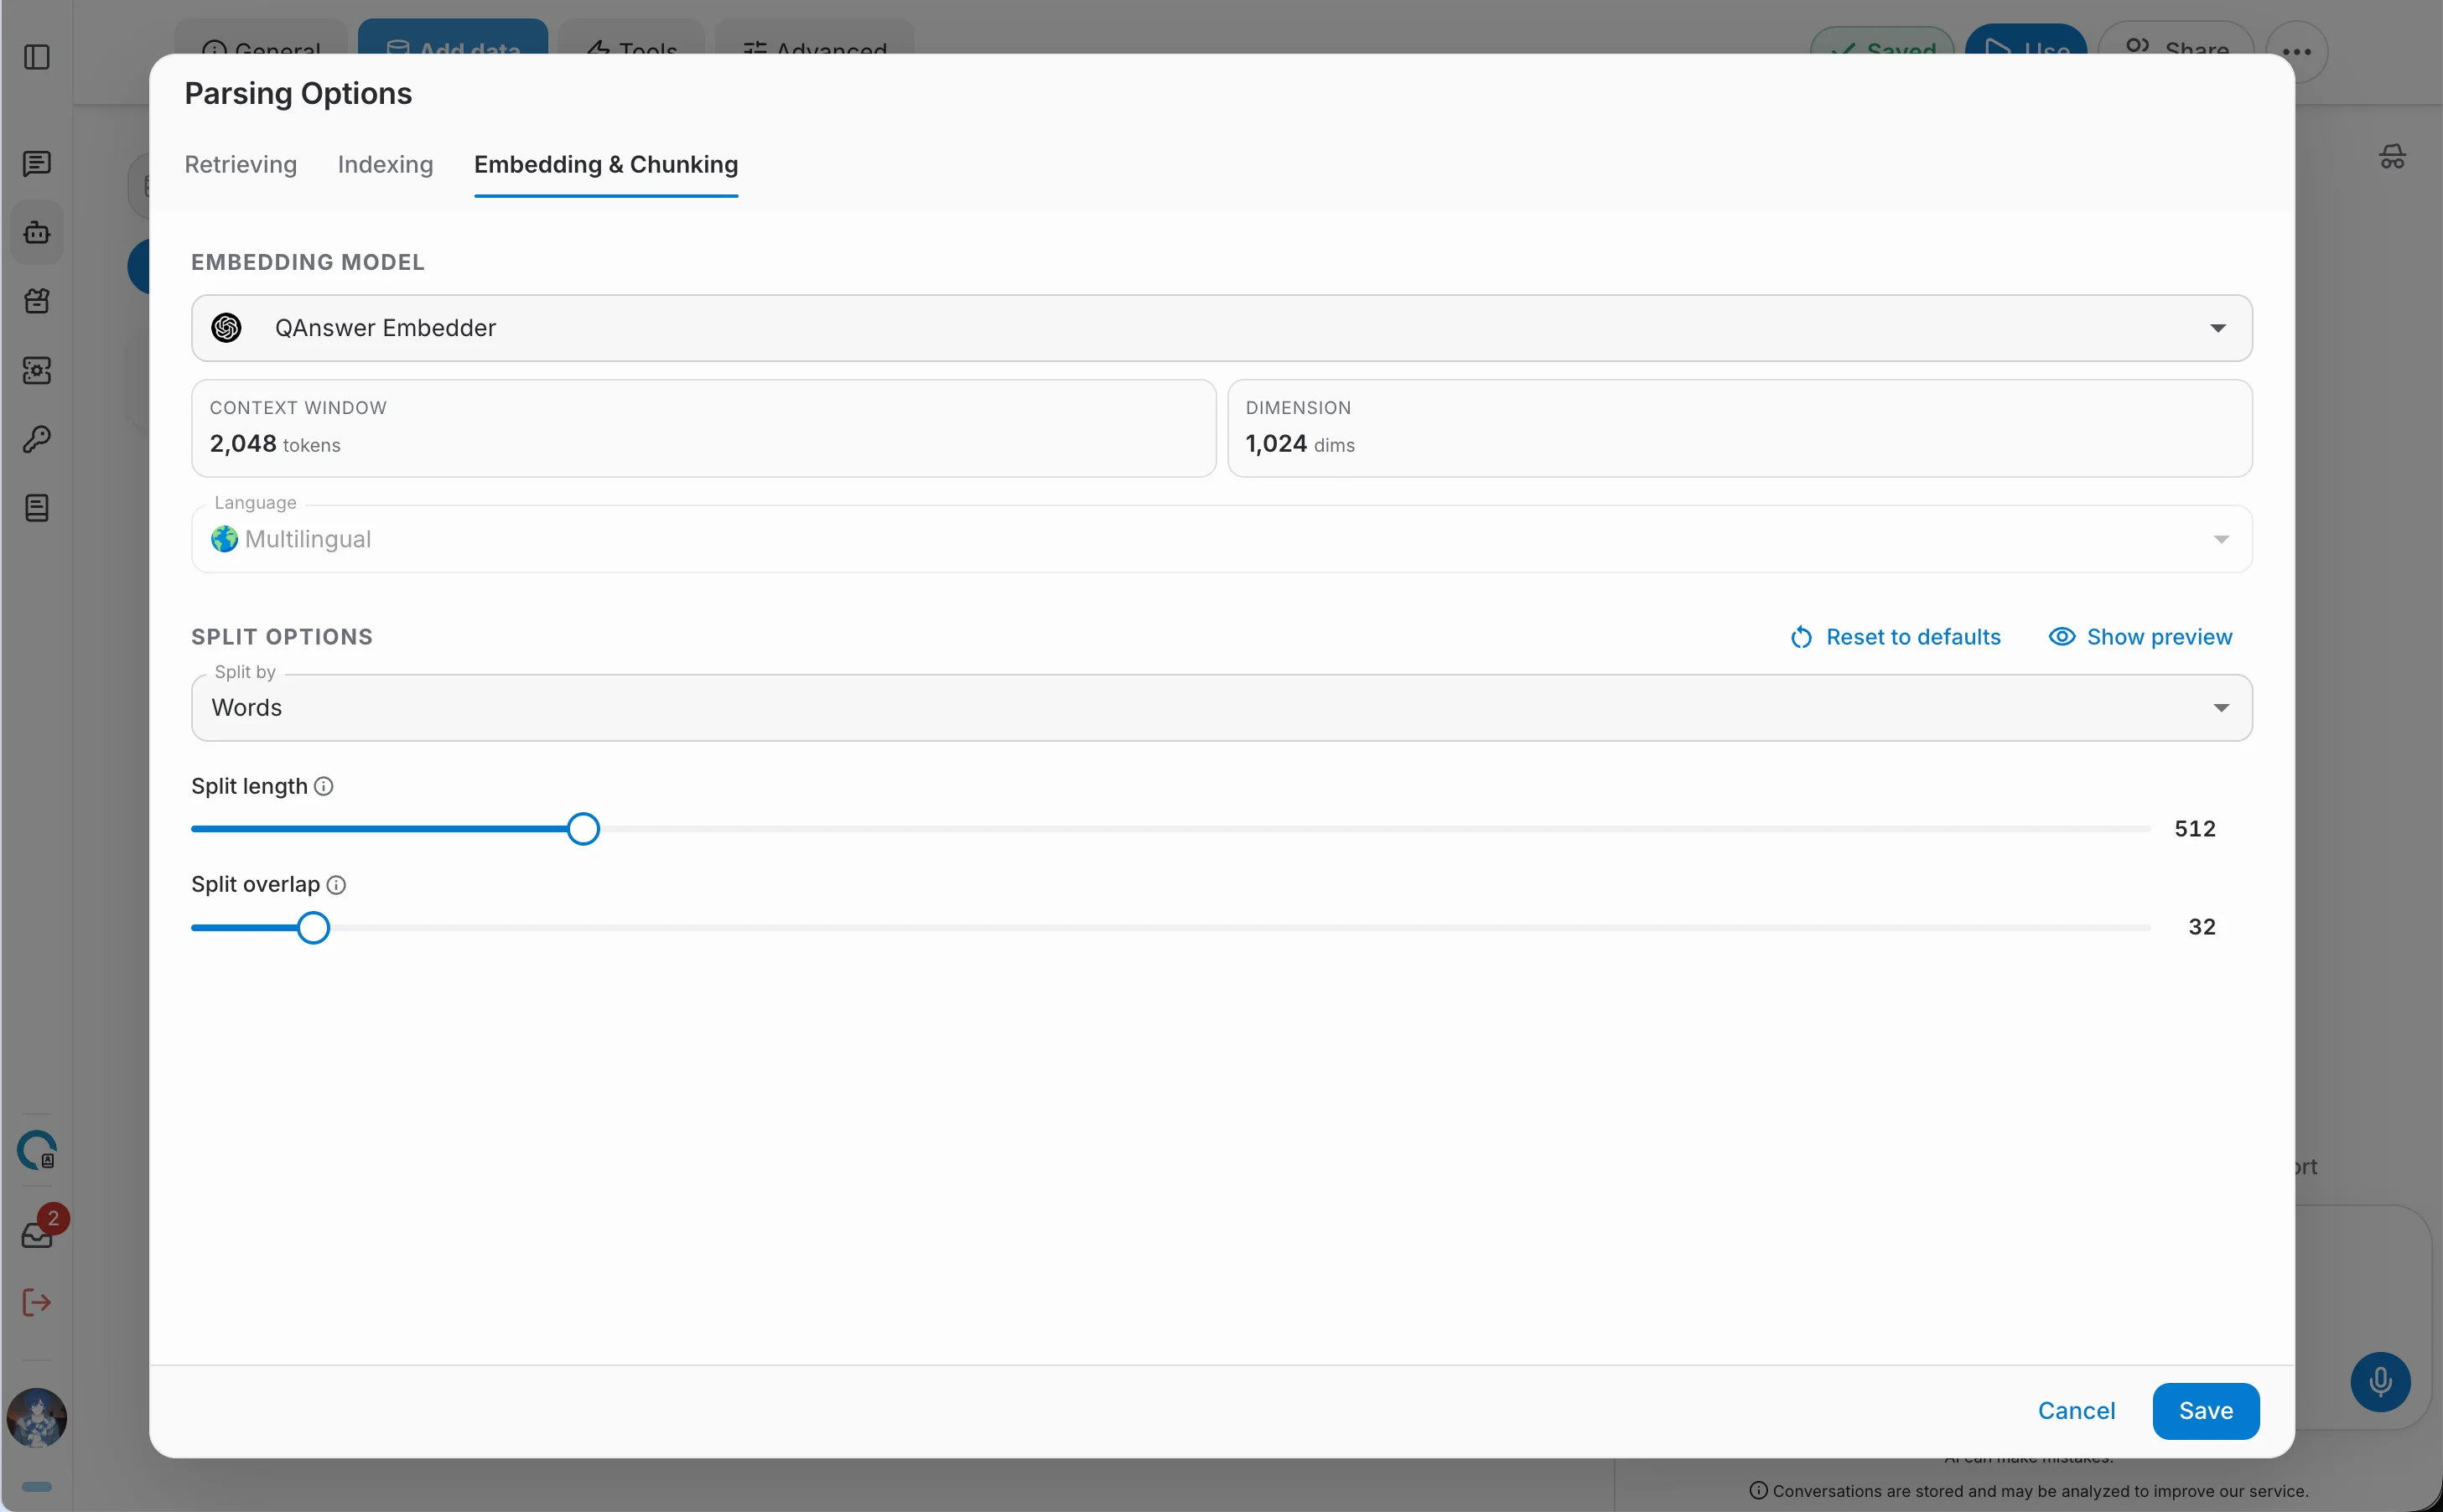Screen dimensions: 2443x1512
Task: Click the Split length slider handle
Action: tap(583, 830)
